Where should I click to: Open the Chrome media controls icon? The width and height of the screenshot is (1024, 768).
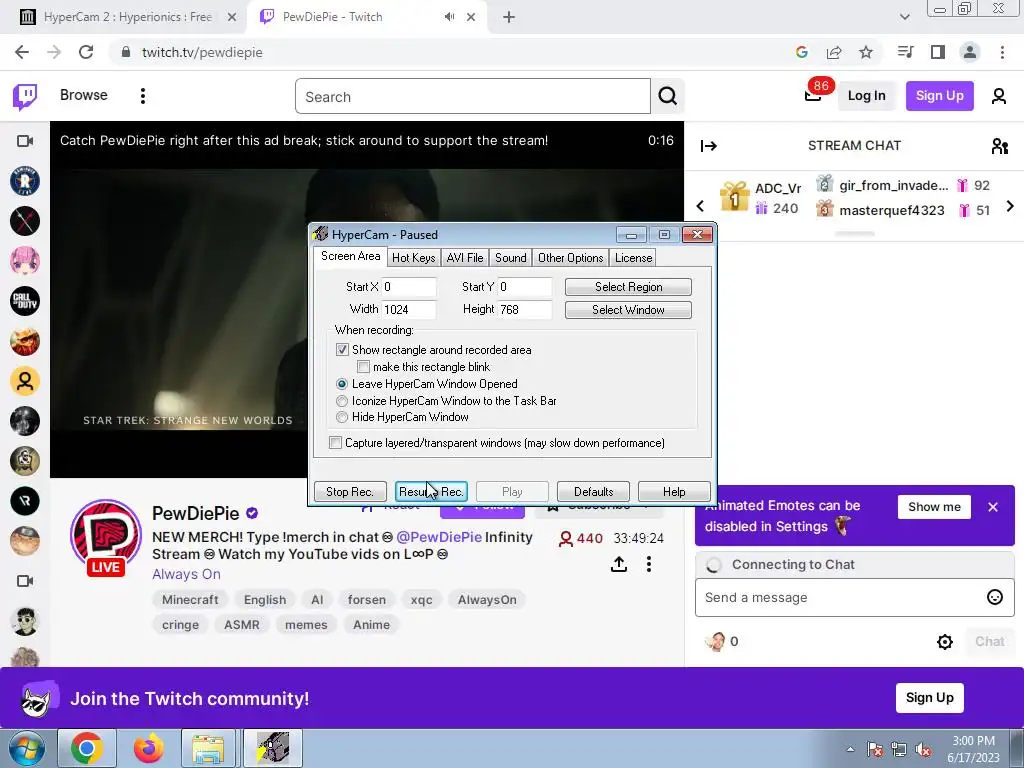pos(905,52)
